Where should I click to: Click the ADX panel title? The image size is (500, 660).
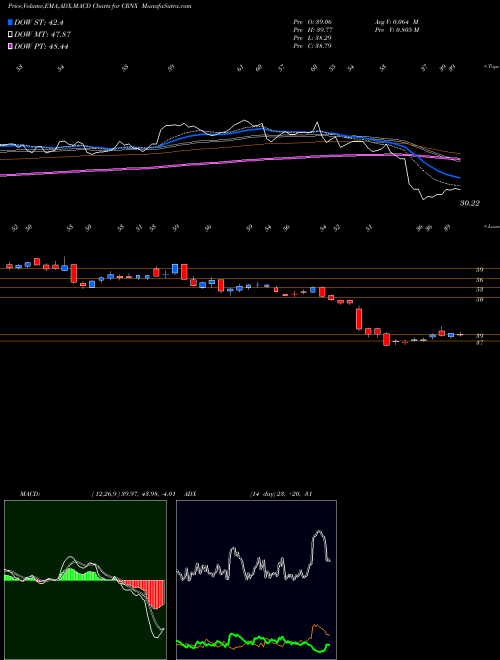tap(190, 494)
